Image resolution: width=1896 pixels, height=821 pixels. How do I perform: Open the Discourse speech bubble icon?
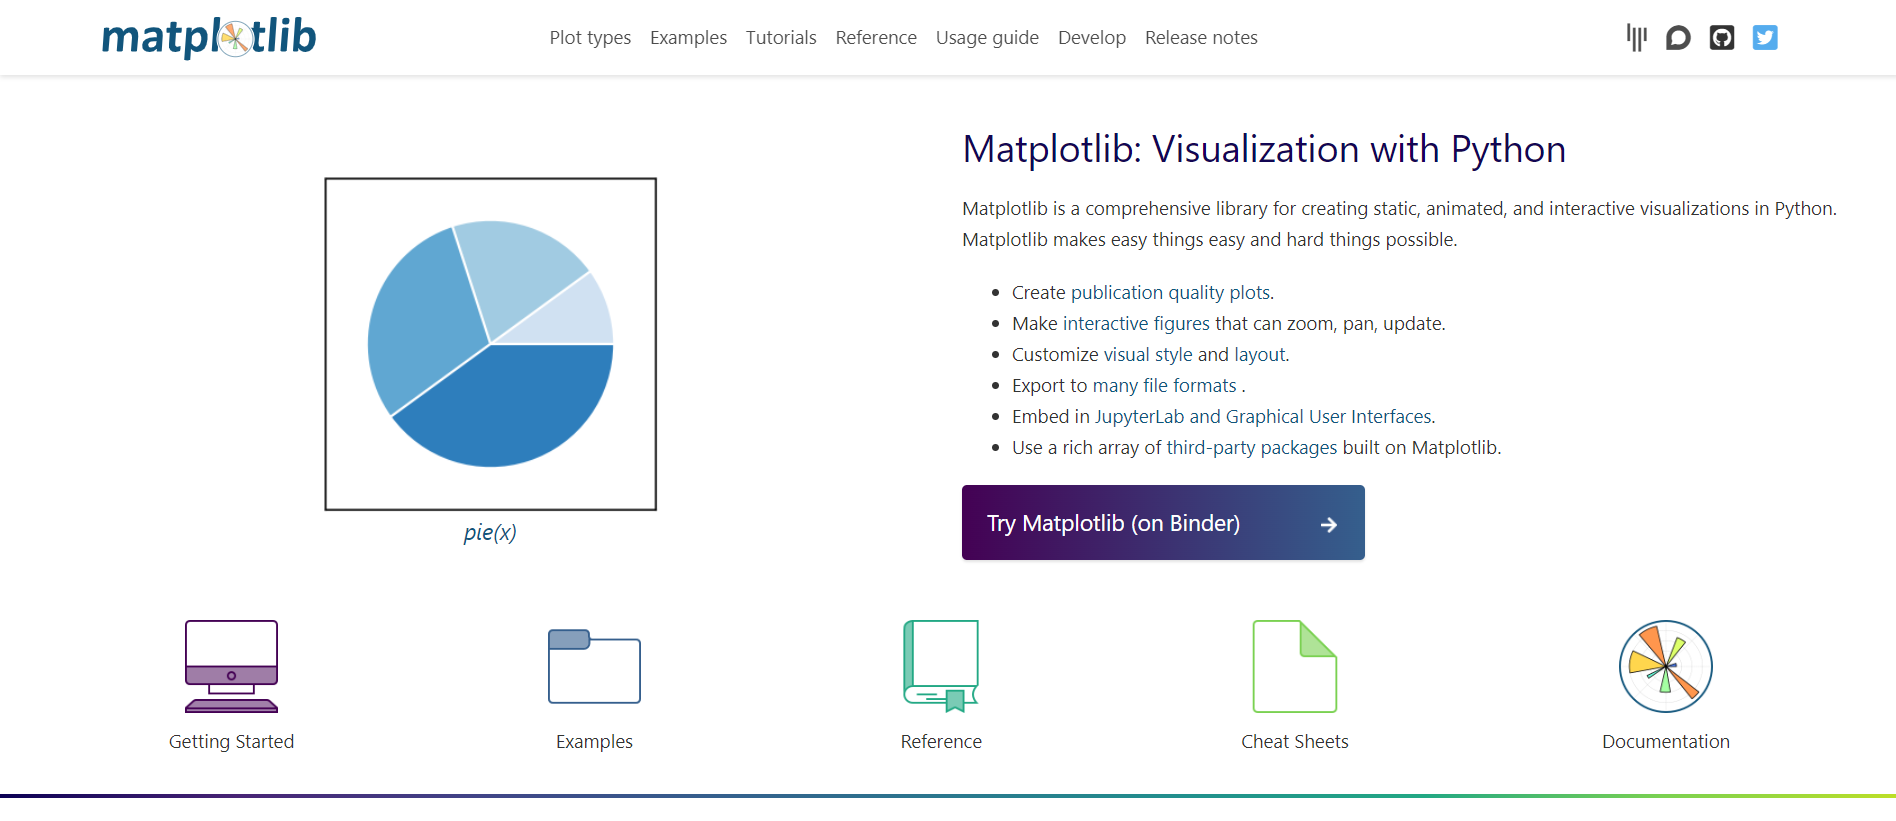pyautogui.click(x=1678, y=38)
